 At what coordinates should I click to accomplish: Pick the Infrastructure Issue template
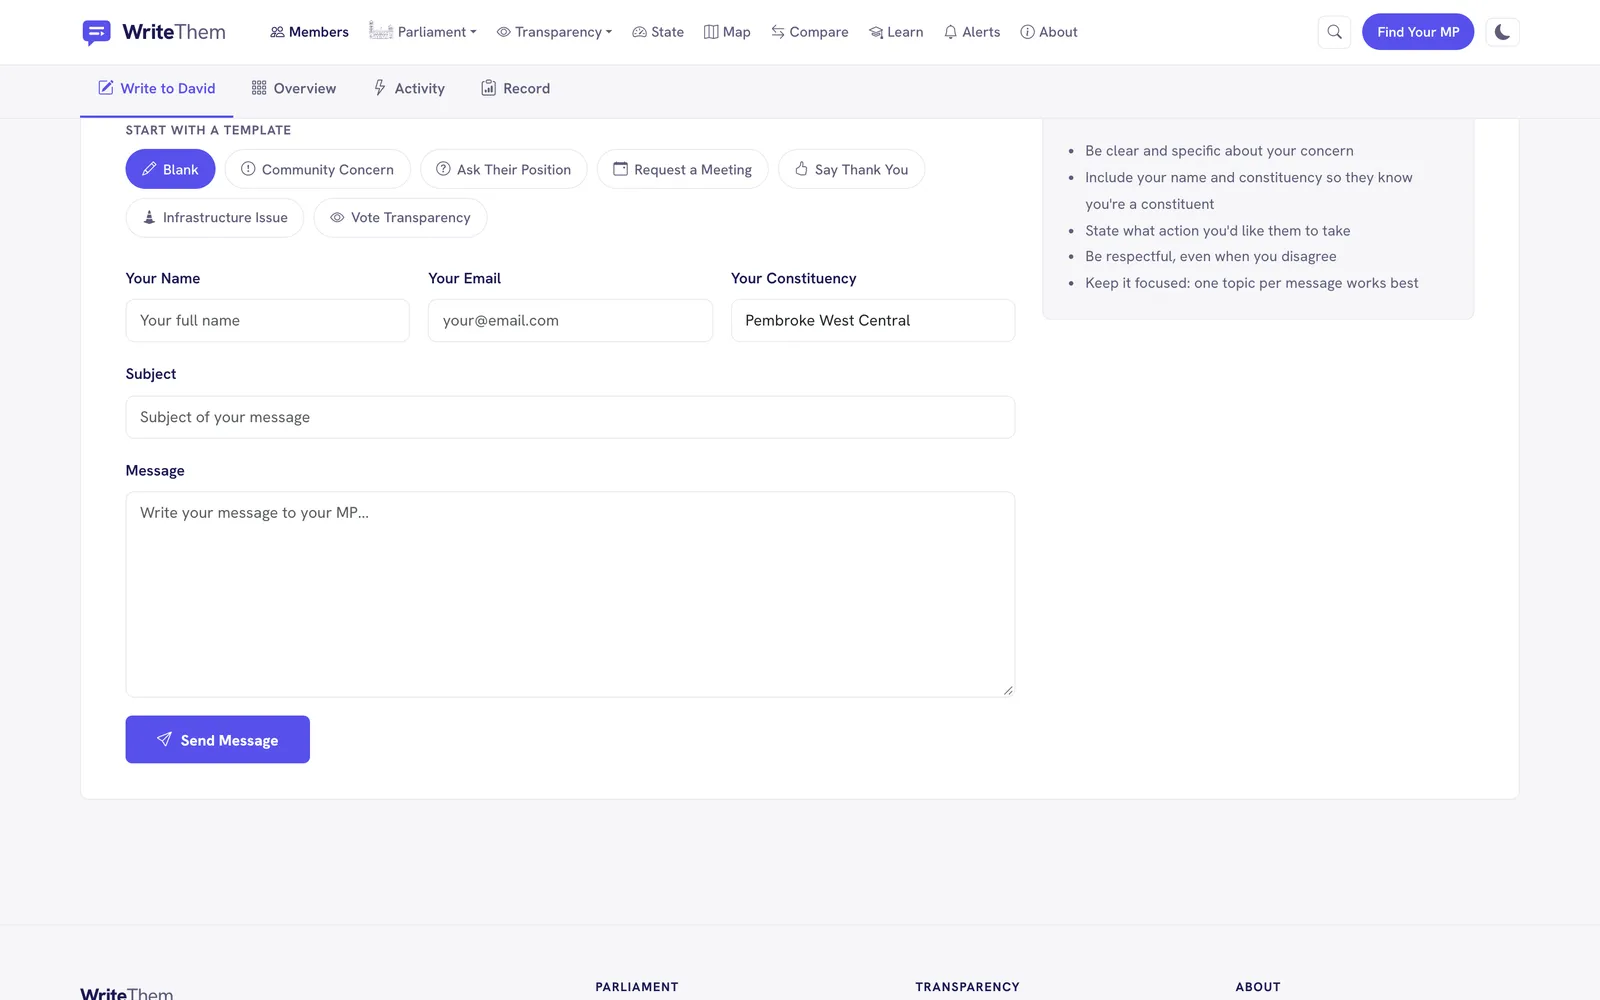(215, 217)
